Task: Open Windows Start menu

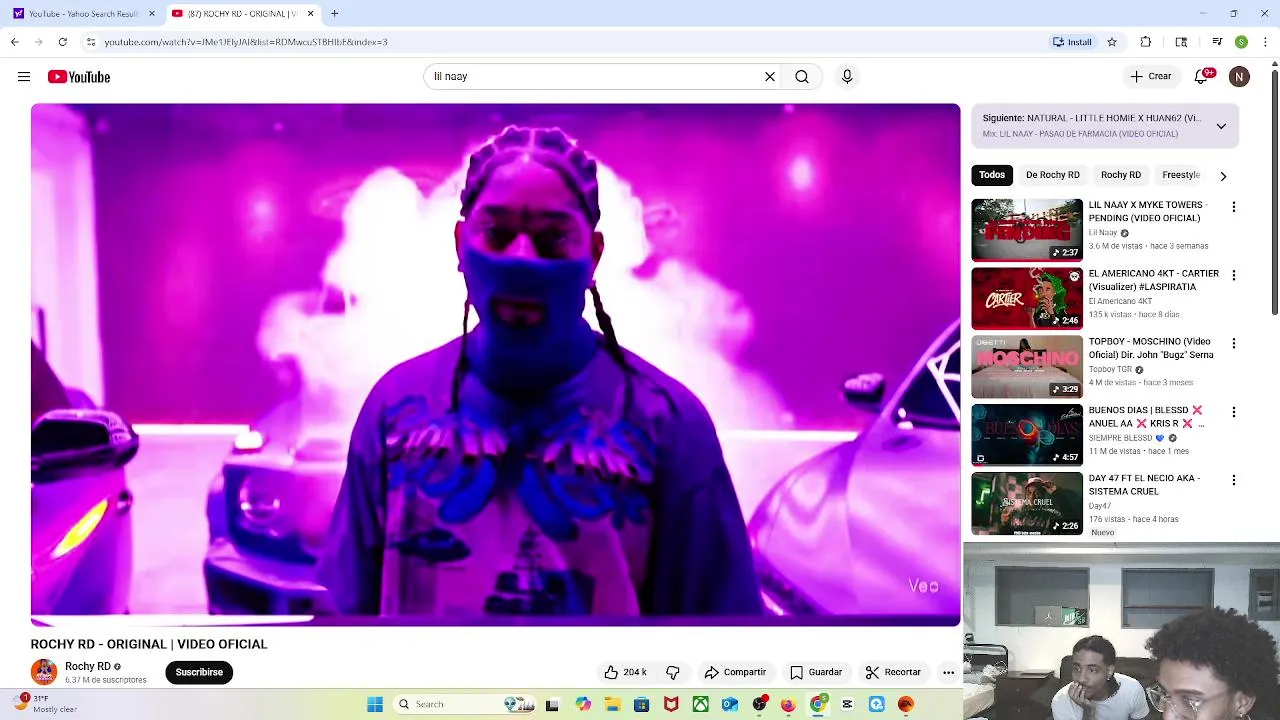Action: click(375, 704)
